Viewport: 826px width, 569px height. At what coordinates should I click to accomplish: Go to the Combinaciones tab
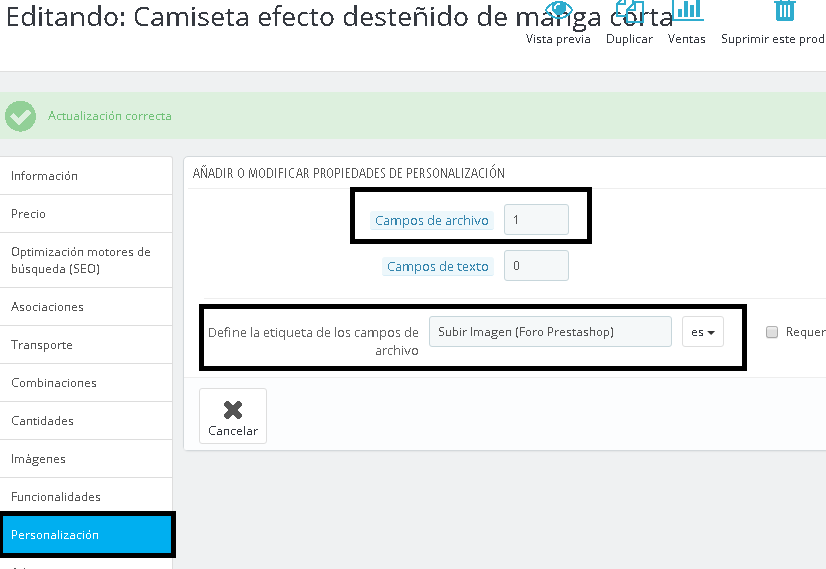point(86,382)
